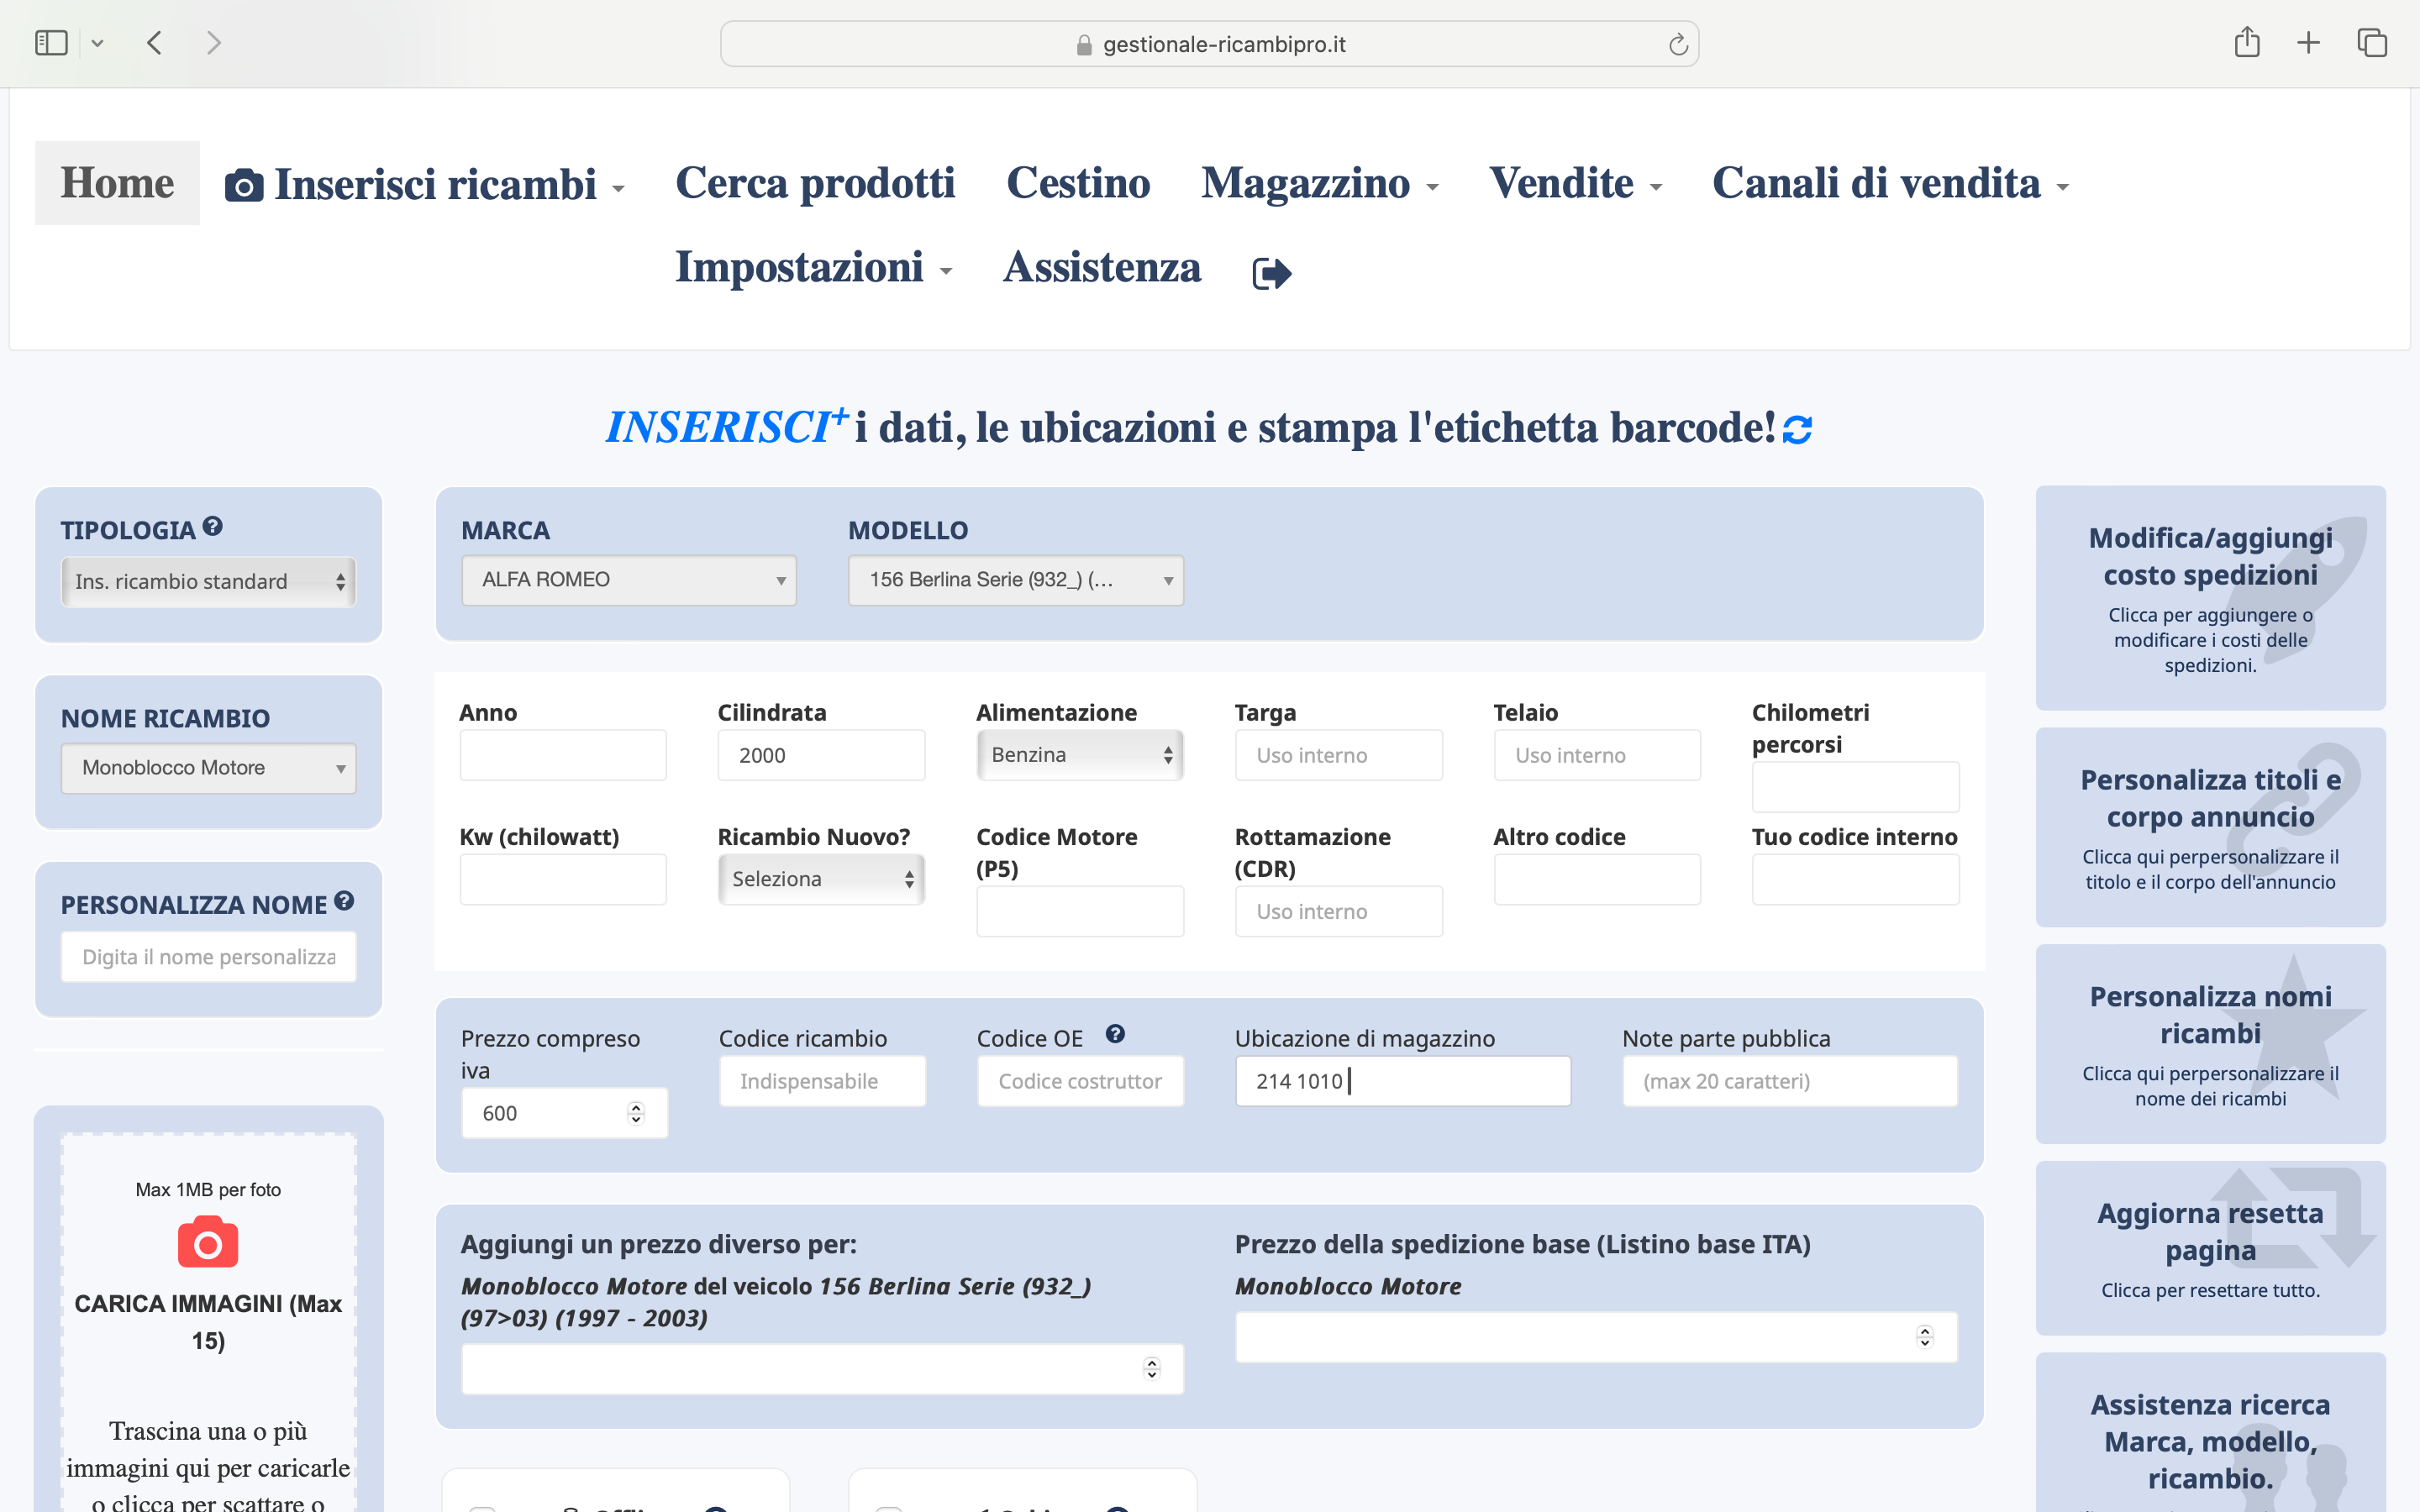This screenshot has height=1512, width=2420.
Task: Click the Prezzo compreso iva stepper arrows
Action: [636, 1113]
